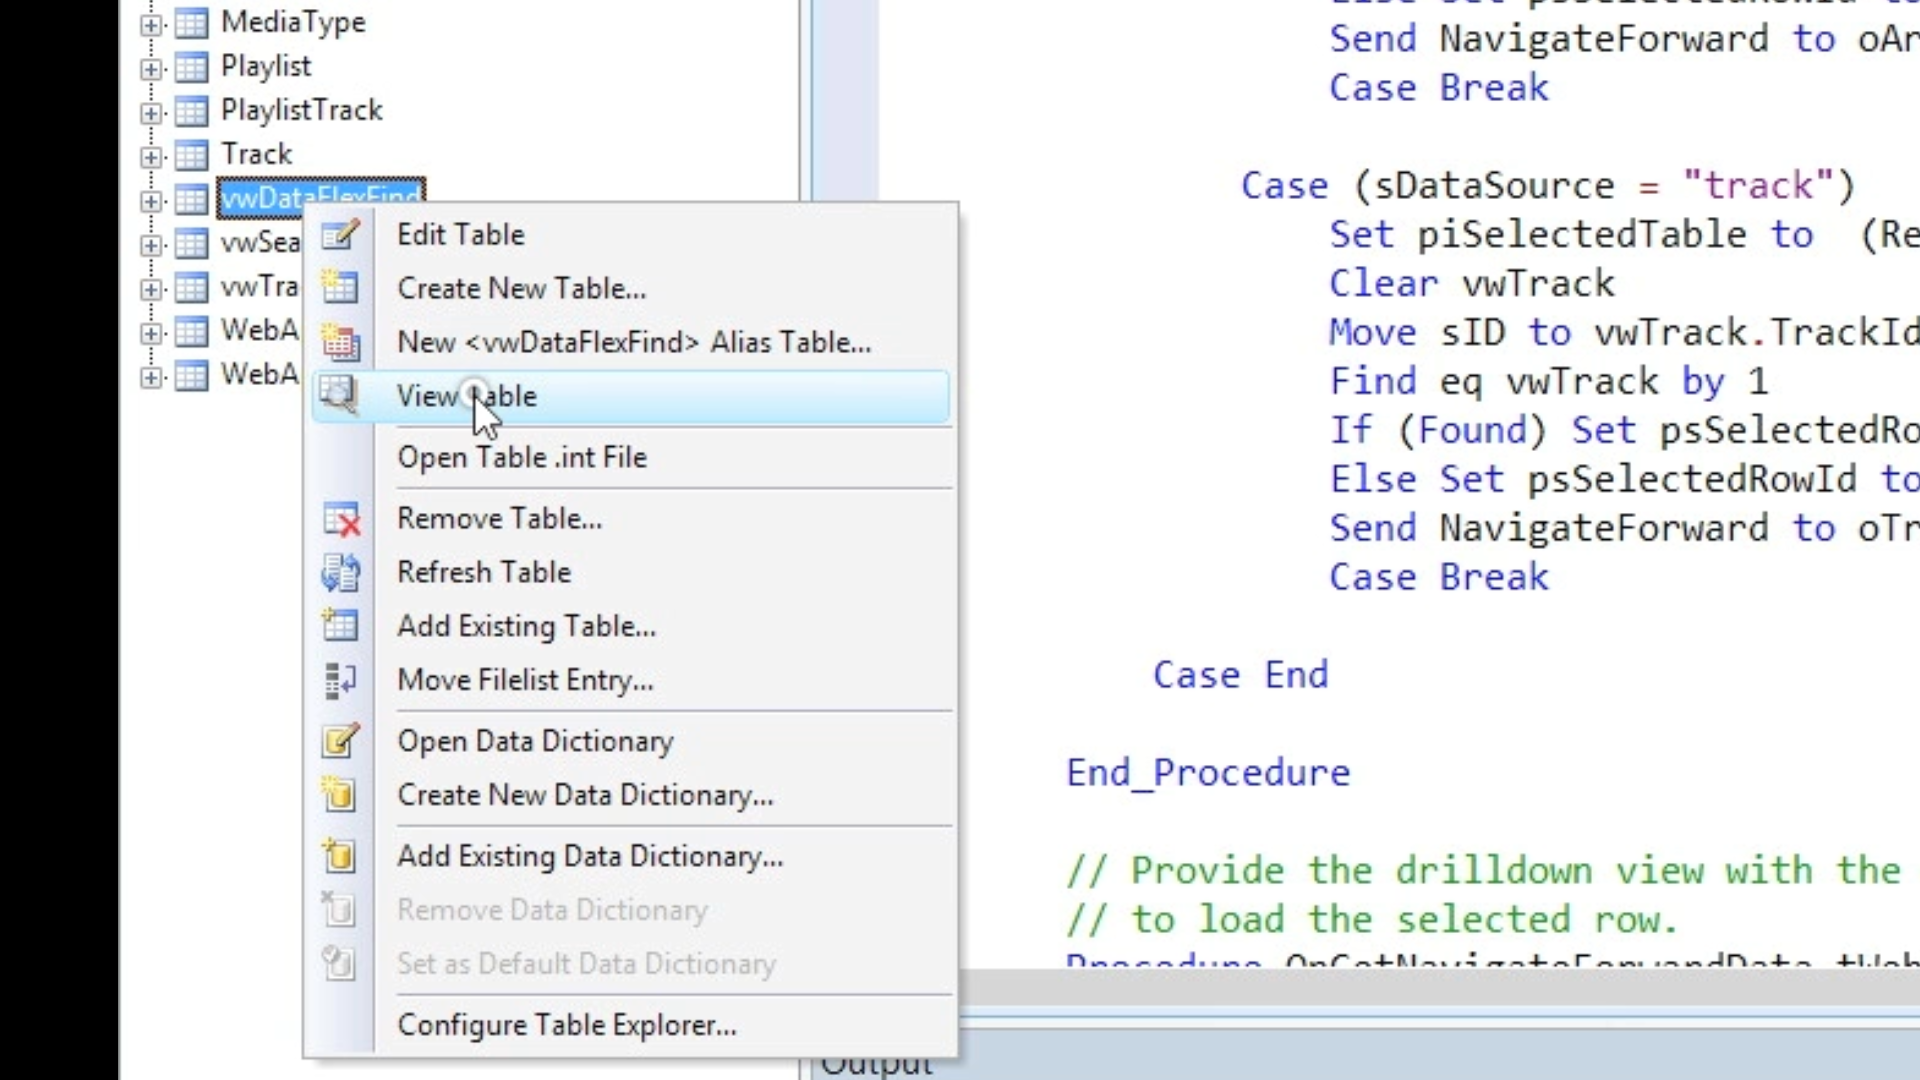Click the Create New Table icon

click(x=340, y=288)
